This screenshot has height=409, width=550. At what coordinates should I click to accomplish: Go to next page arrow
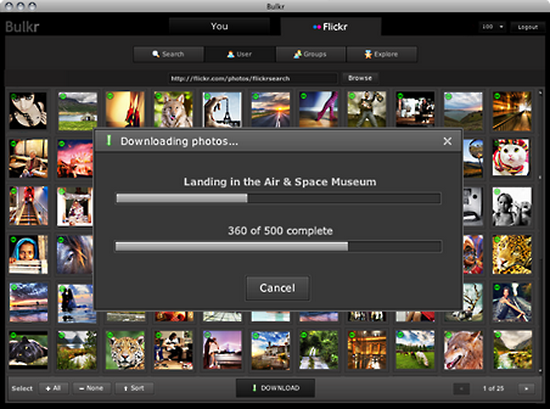[x=526, y=388]
